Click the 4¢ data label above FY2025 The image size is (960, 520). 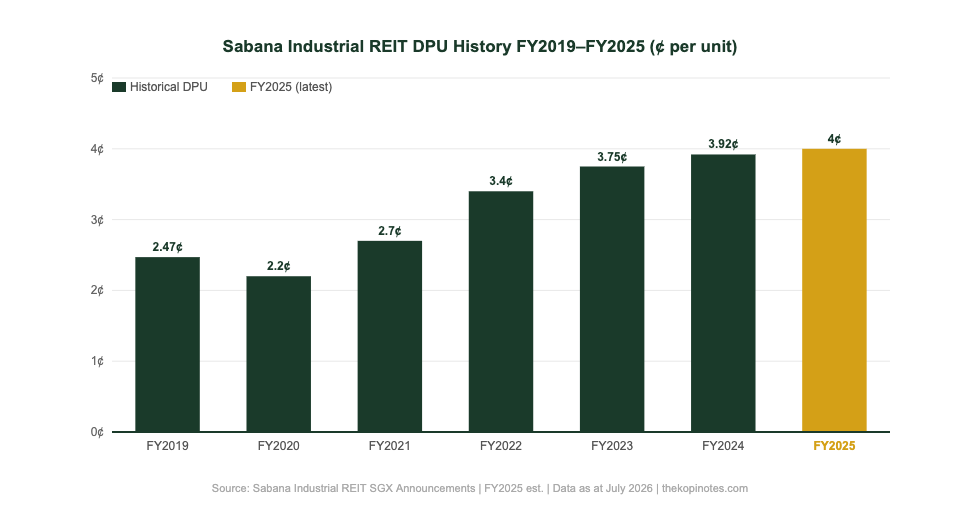pyautogui.click(x=834, y=139)
